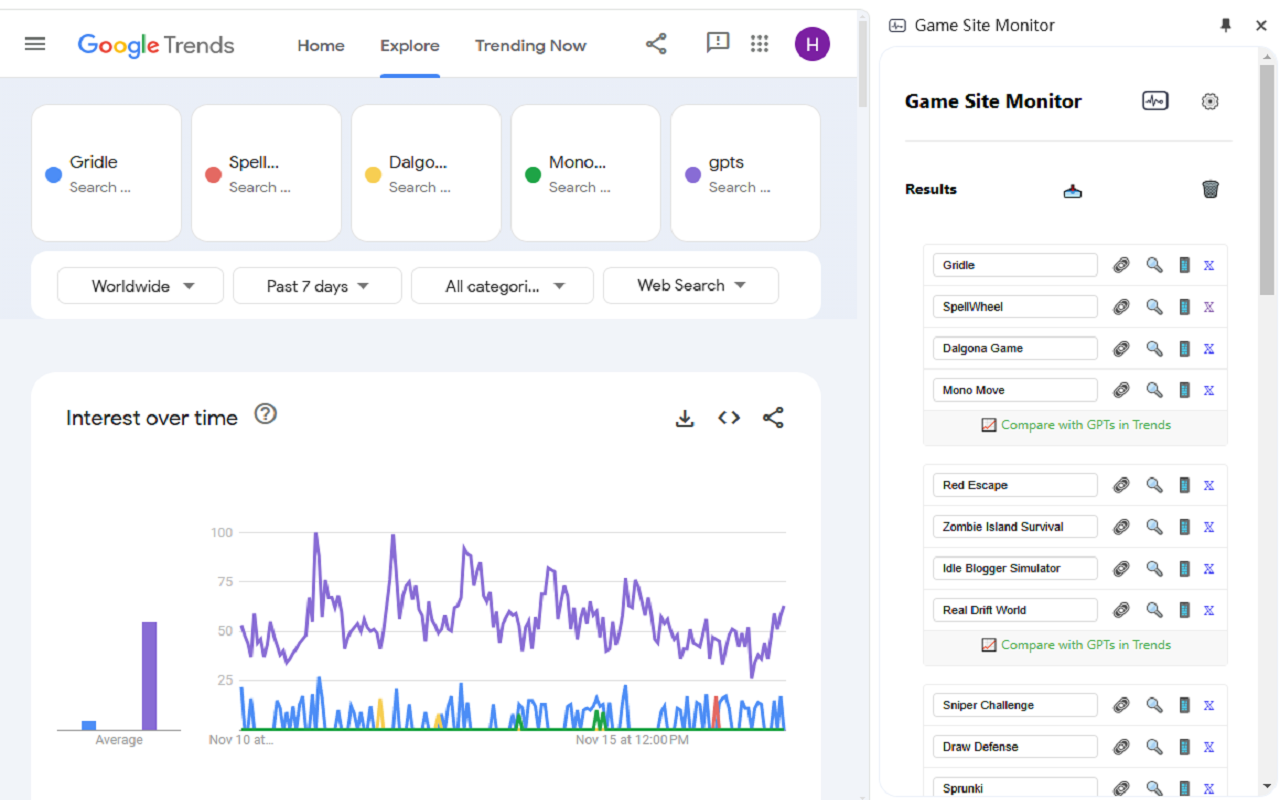Click the Spell... search term card

pos(266,173)
